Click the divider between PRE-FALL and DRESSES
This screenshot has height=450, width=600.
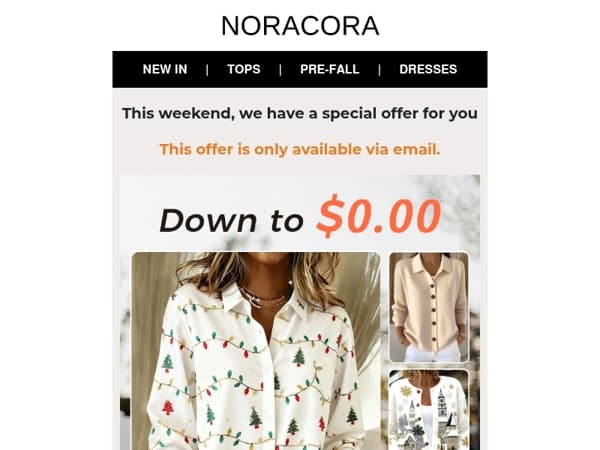(x=380, y=70)
